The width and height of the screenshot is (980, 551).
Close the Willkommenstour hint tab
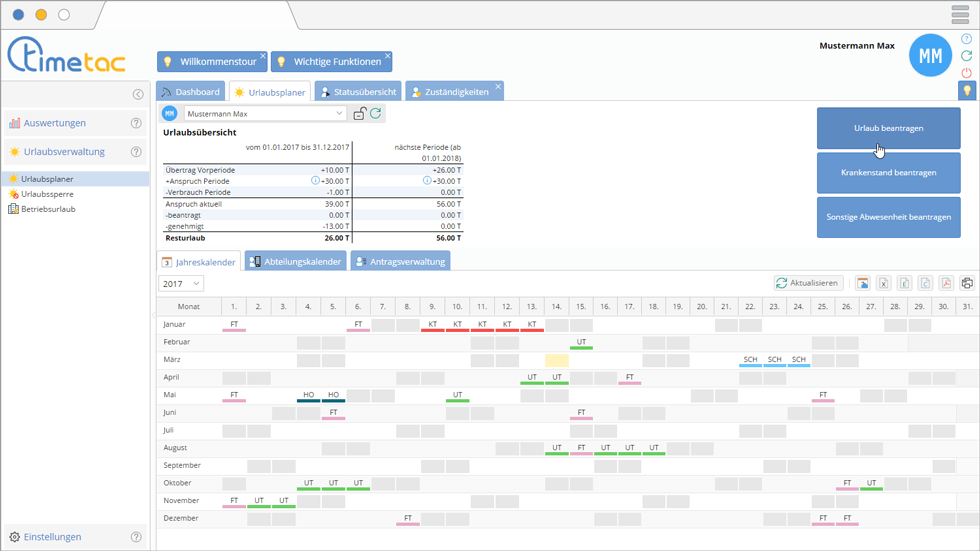(263, 56)
